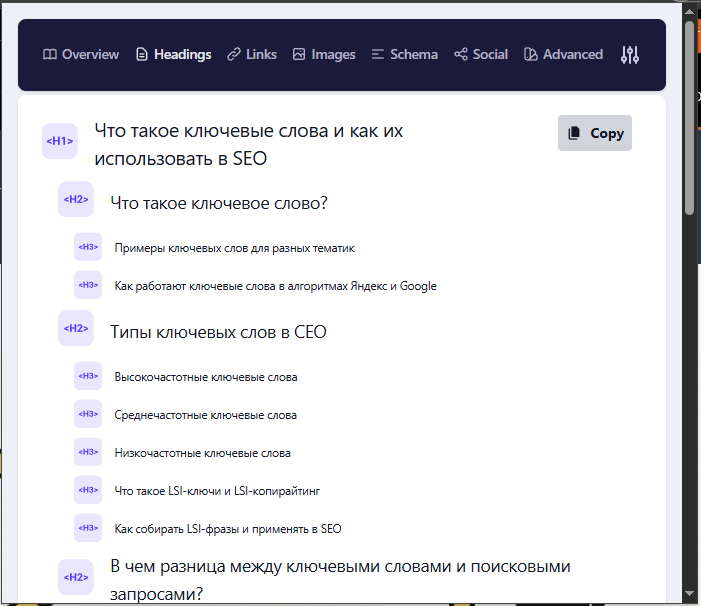The height and width of the screenshot is (606, 701).
Task: Click H2 badge next to 'Что такое ключевое слово?'
Action: point(76,199)
